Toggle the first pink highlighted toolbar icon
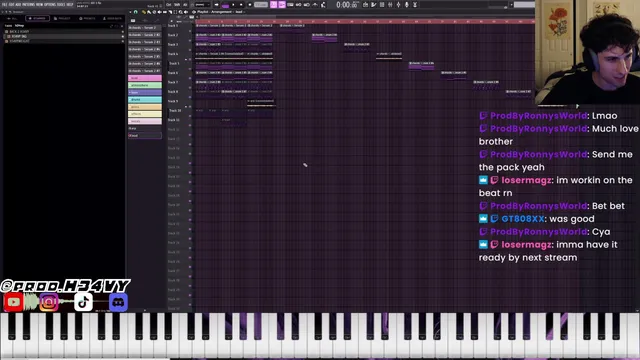This screenshot has height=360, width=640. (x=273, y=4)
